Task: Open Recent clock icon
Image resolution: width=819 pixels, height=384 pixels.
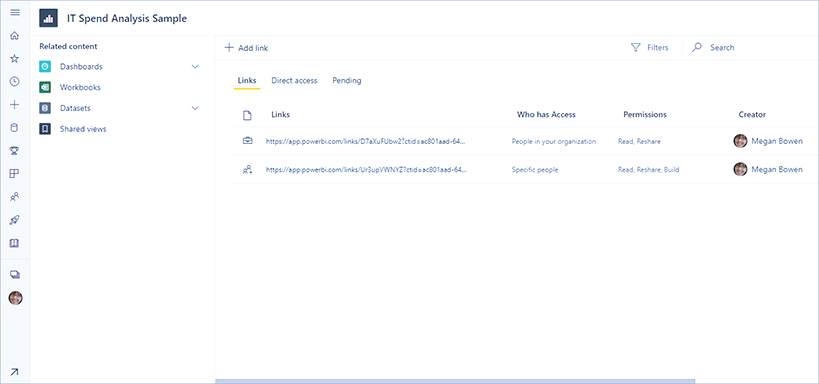Action: tap(15, 82)
